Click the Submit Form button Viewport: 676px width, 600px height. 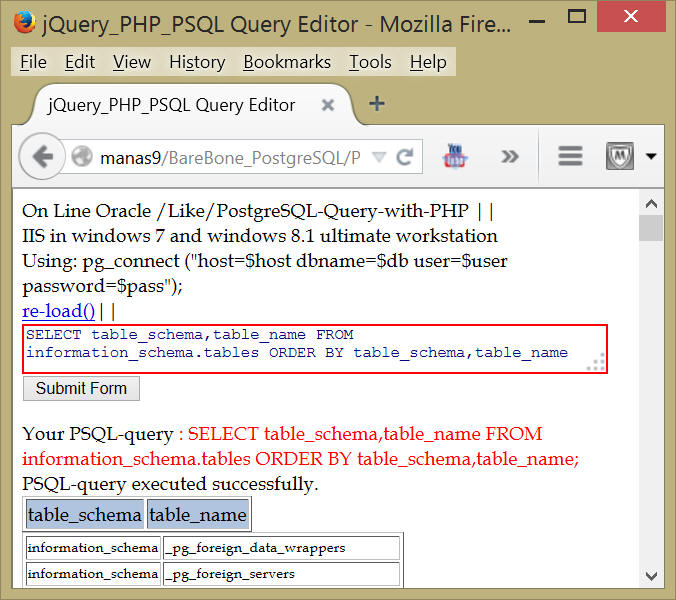click(x=81, y=388)
